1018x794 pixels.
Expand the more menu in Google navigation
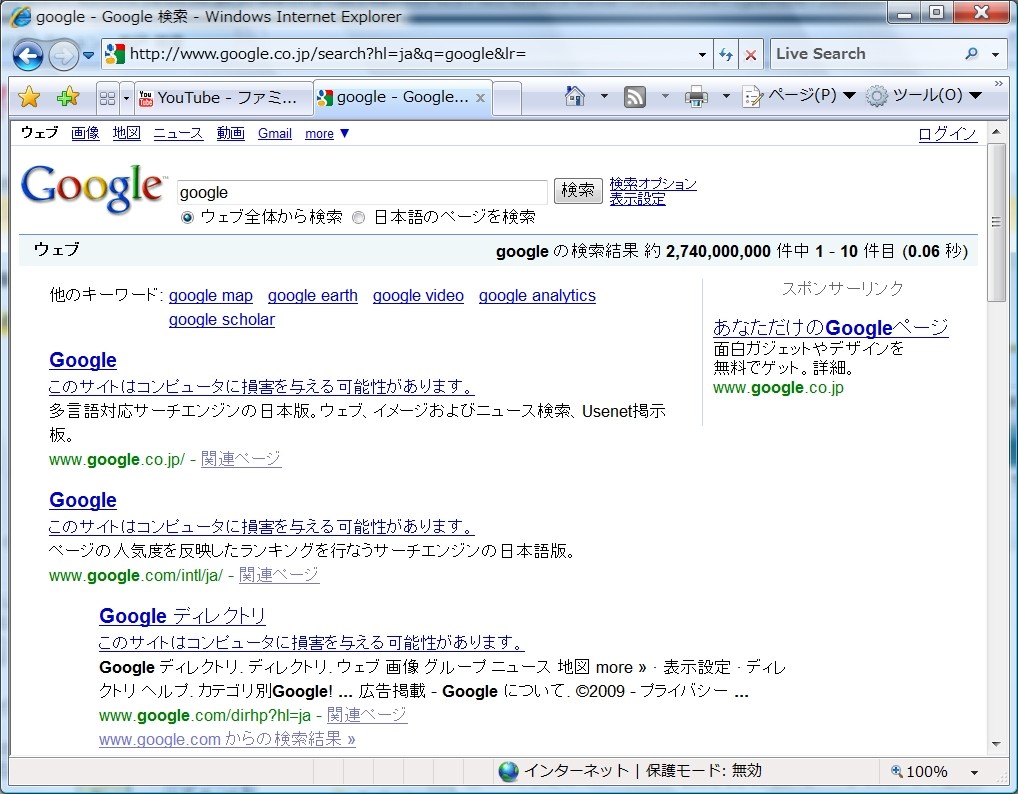327,133
